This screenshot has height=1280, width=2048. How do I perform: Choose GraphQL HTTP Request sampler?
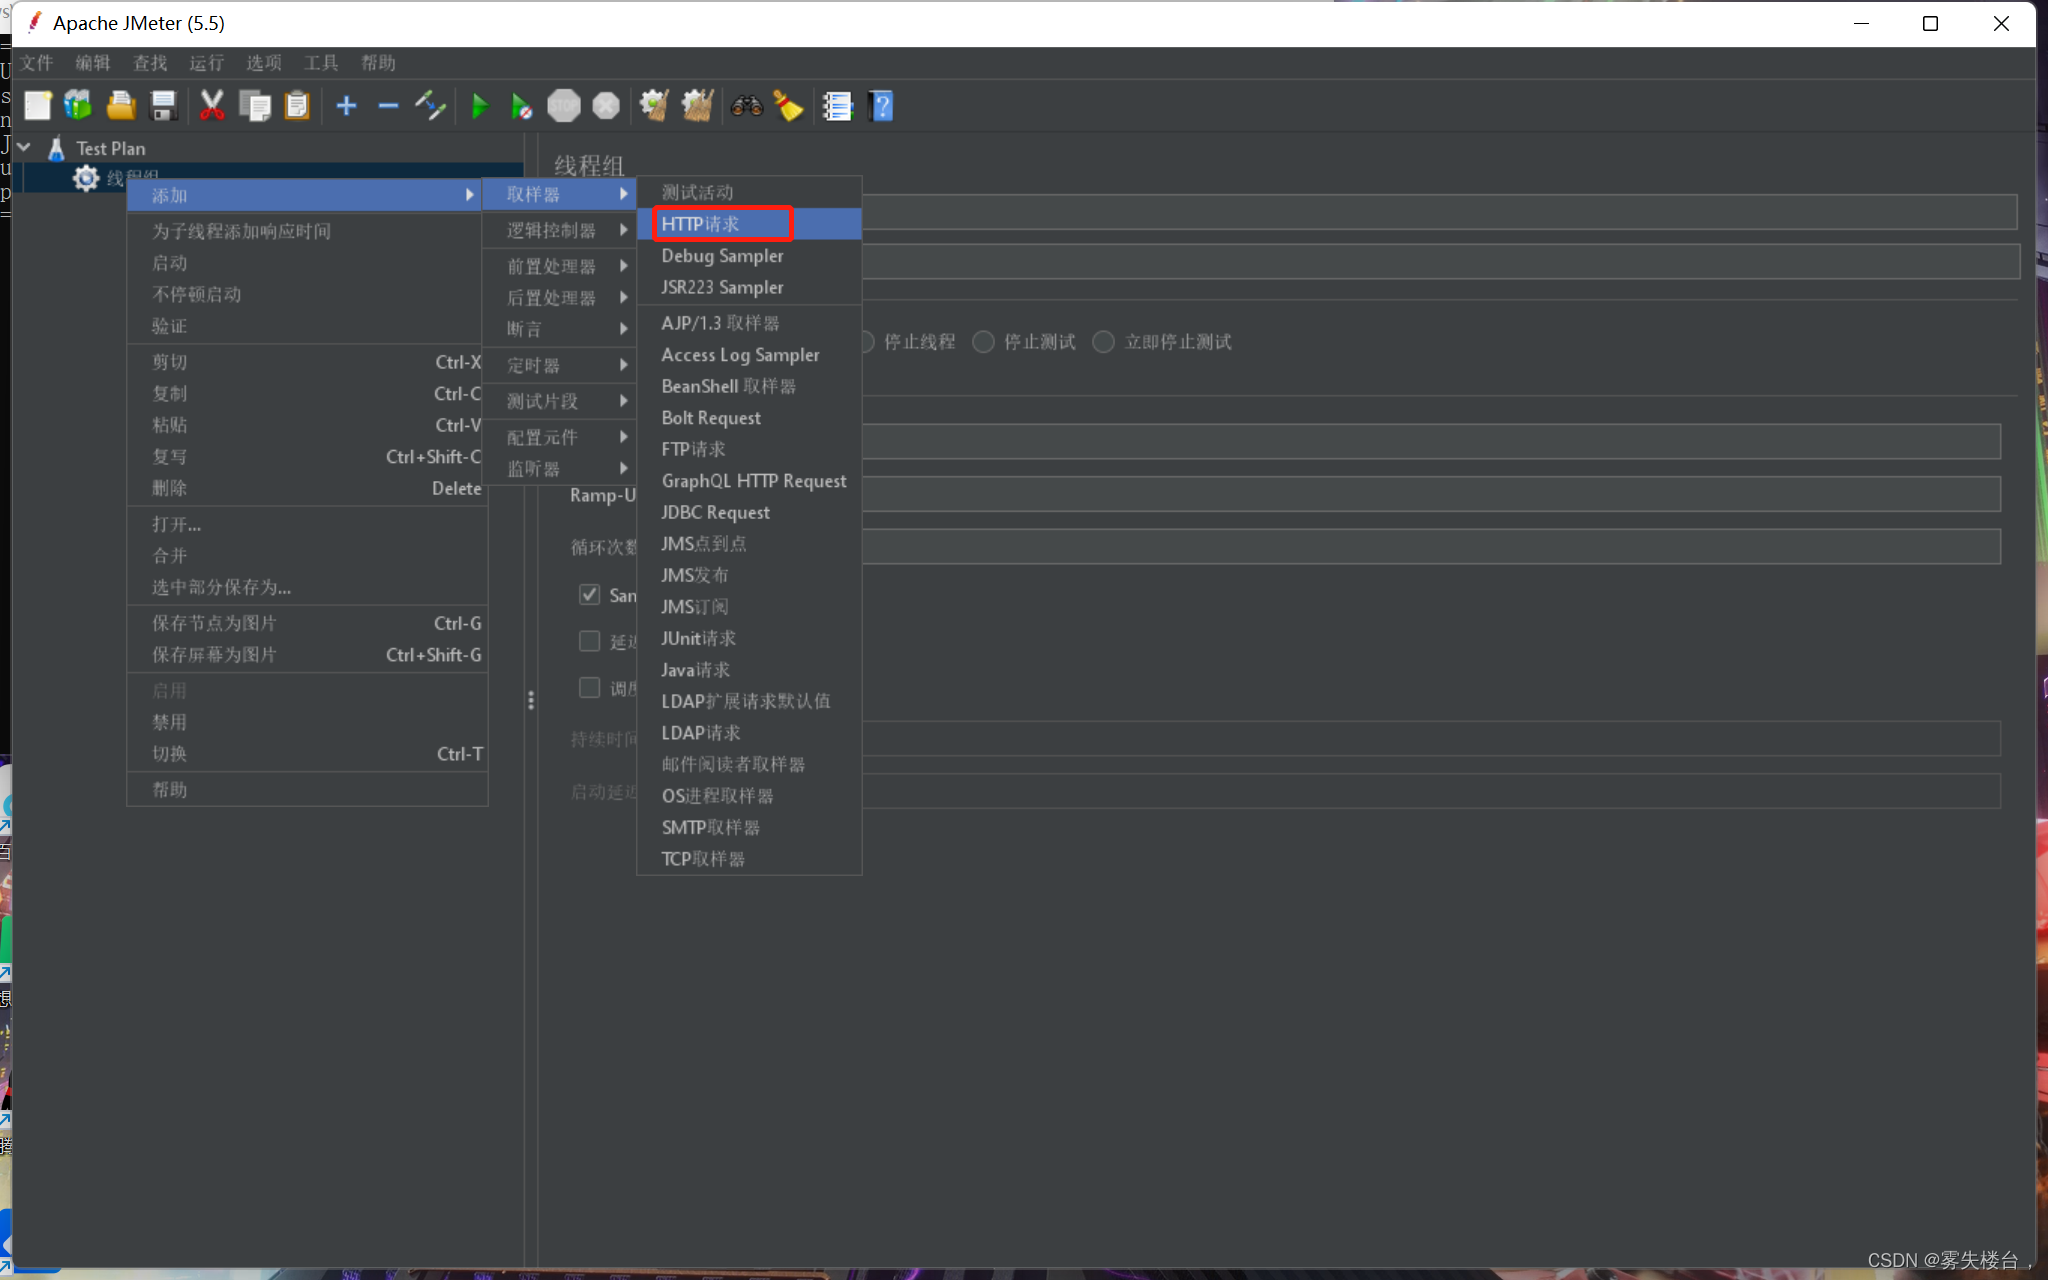[x=749, y=481]
